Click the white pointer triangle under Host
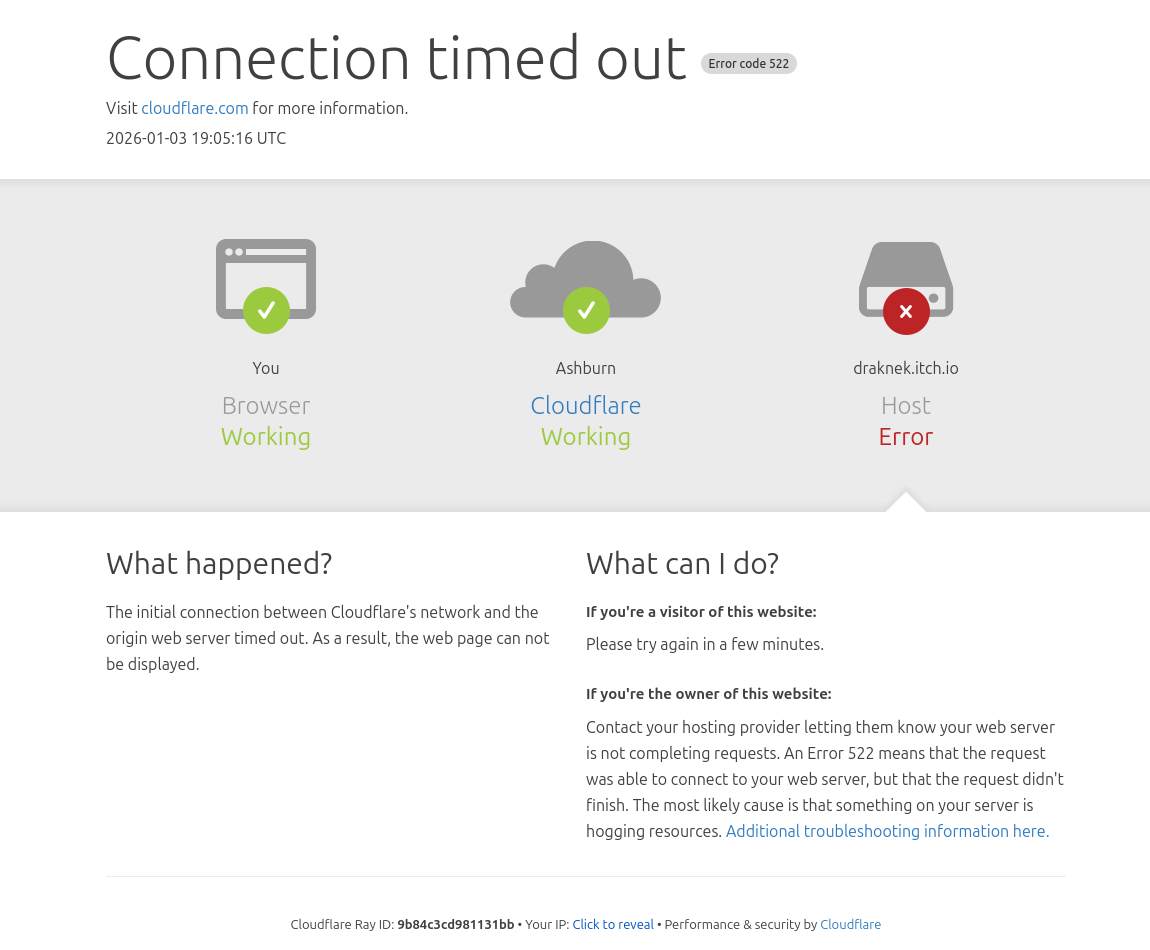 coord(906,502)
